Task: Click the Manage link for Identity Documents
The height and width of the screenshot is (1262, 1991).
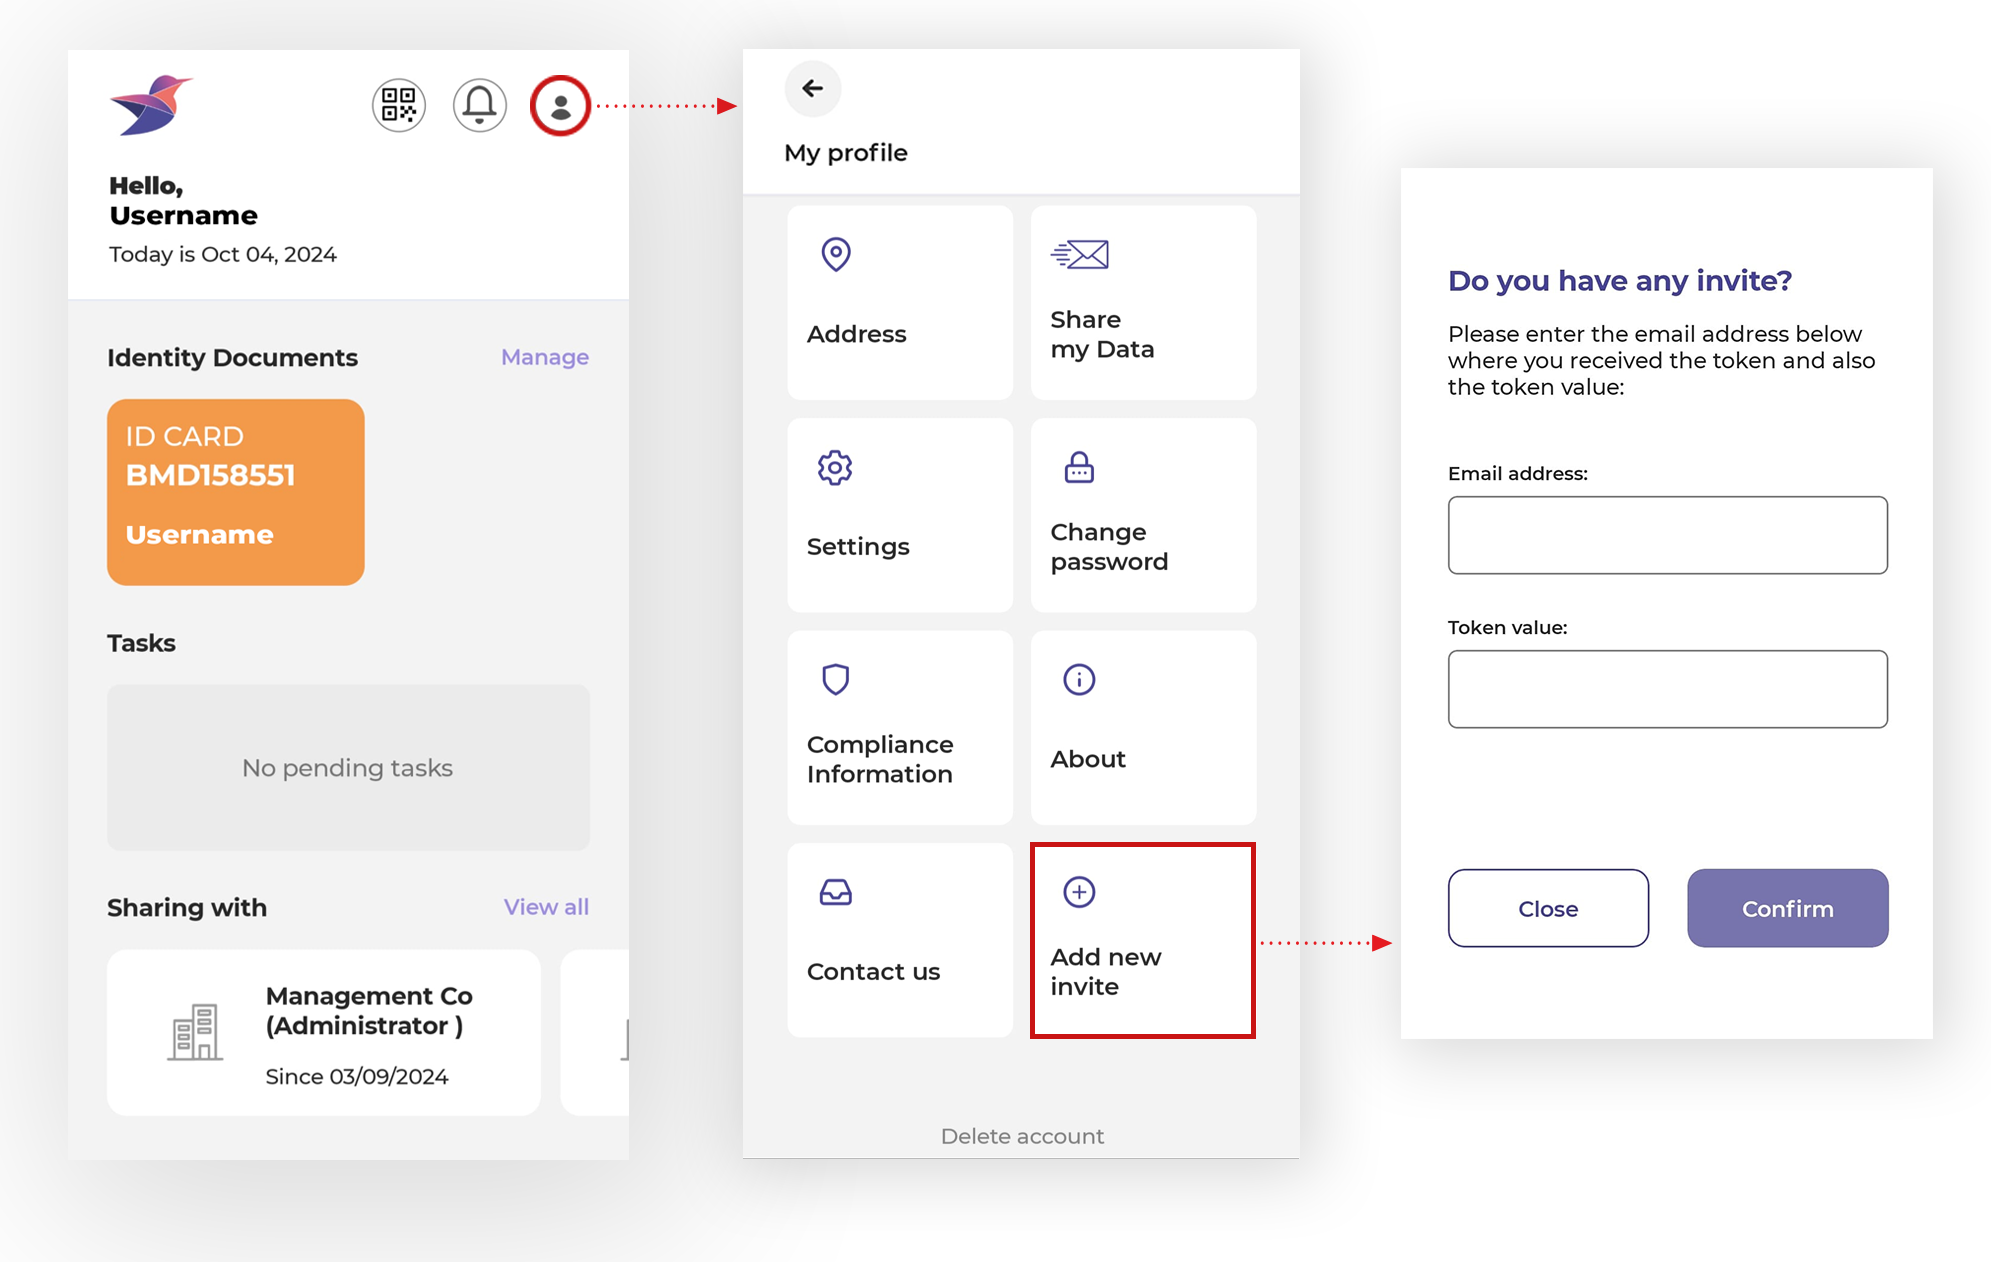Action: pyautogui.click(x=545, y=357)
